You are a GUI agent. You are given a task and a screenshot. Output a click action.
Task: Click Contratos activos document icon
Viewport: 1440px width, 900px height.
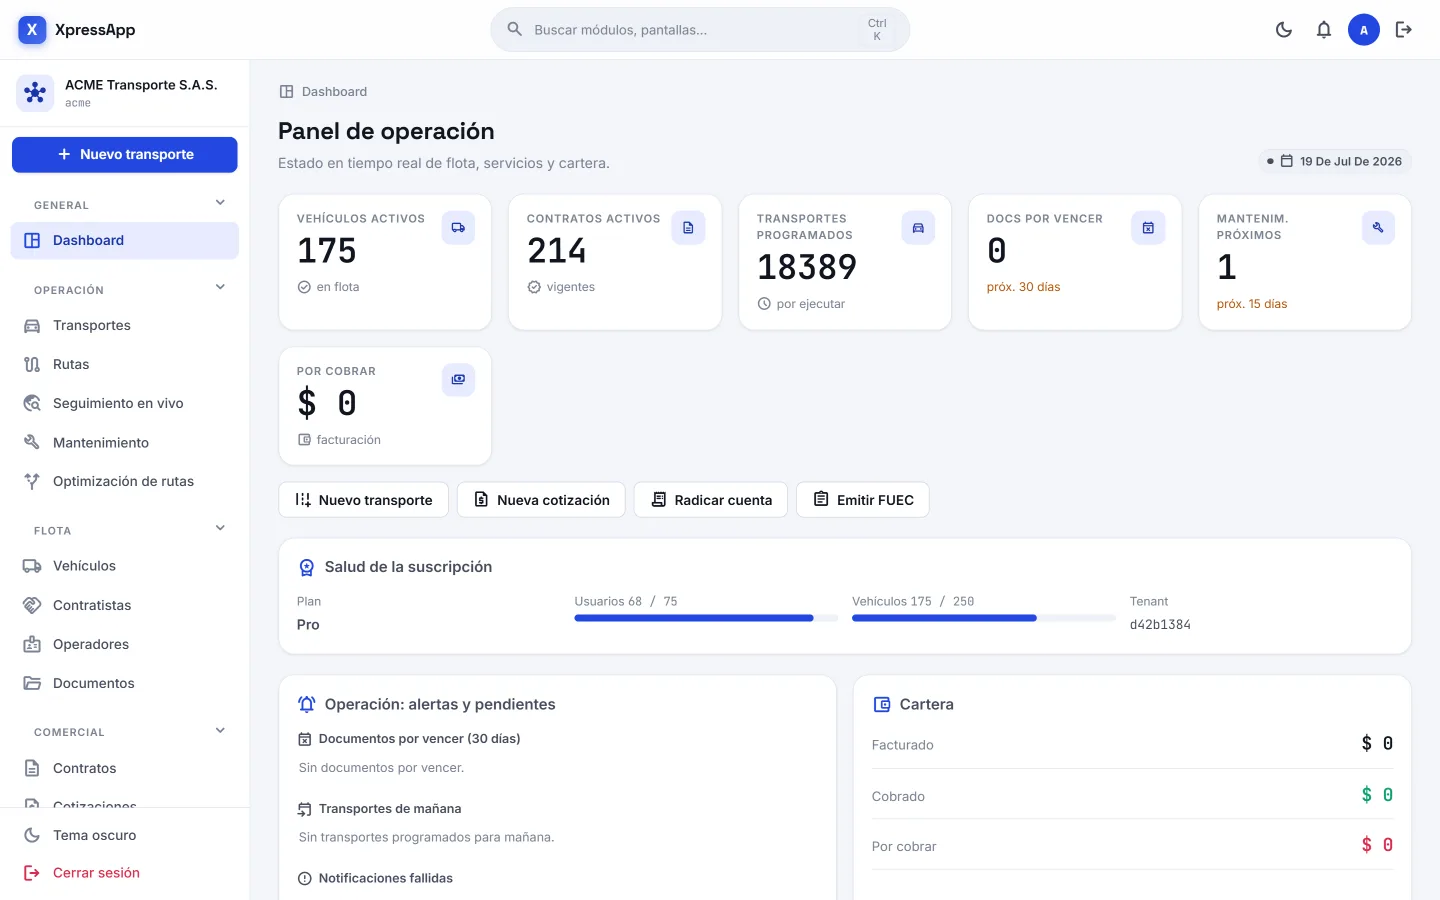(688, 228)
